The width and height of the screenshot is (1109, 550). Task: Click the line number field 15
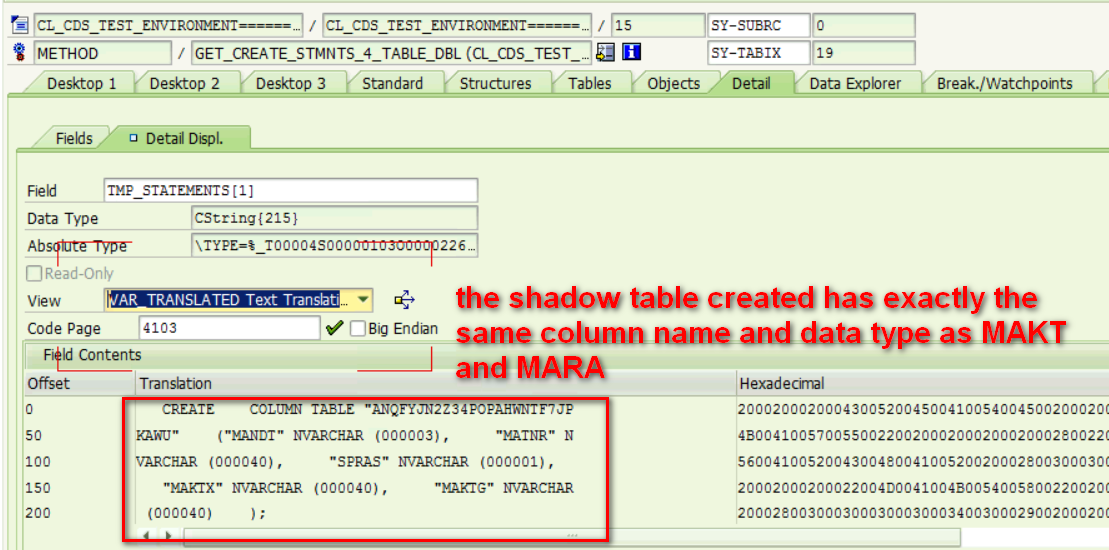[x=657, y=25]
